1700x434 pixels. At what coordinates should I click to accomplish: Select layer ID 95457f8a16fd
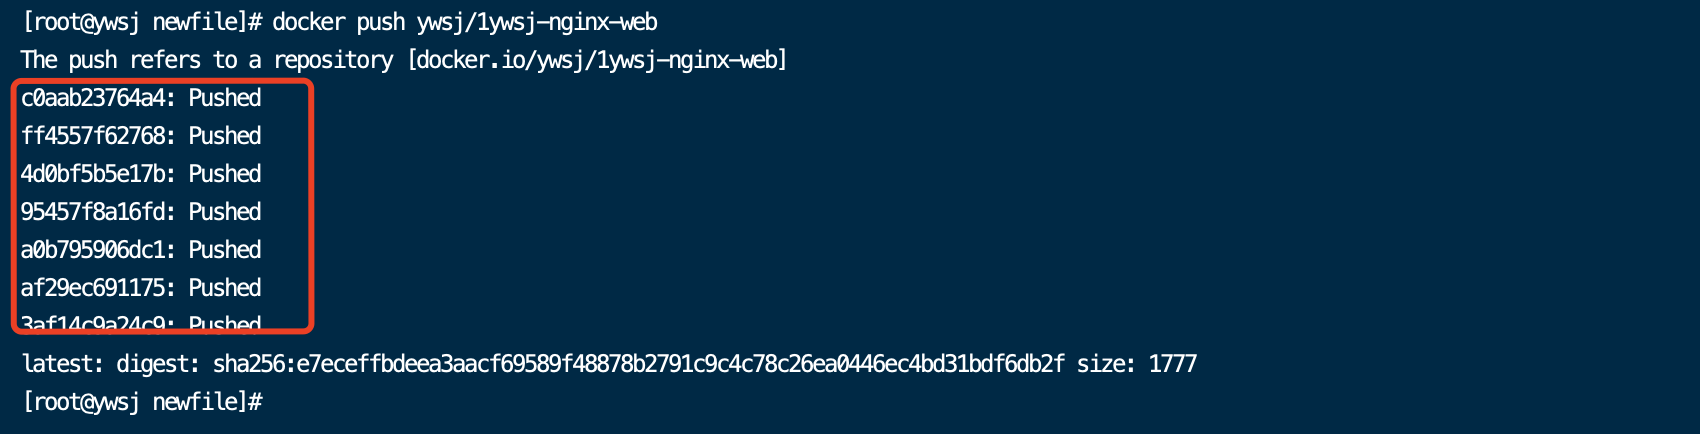(x=91, y=212)
